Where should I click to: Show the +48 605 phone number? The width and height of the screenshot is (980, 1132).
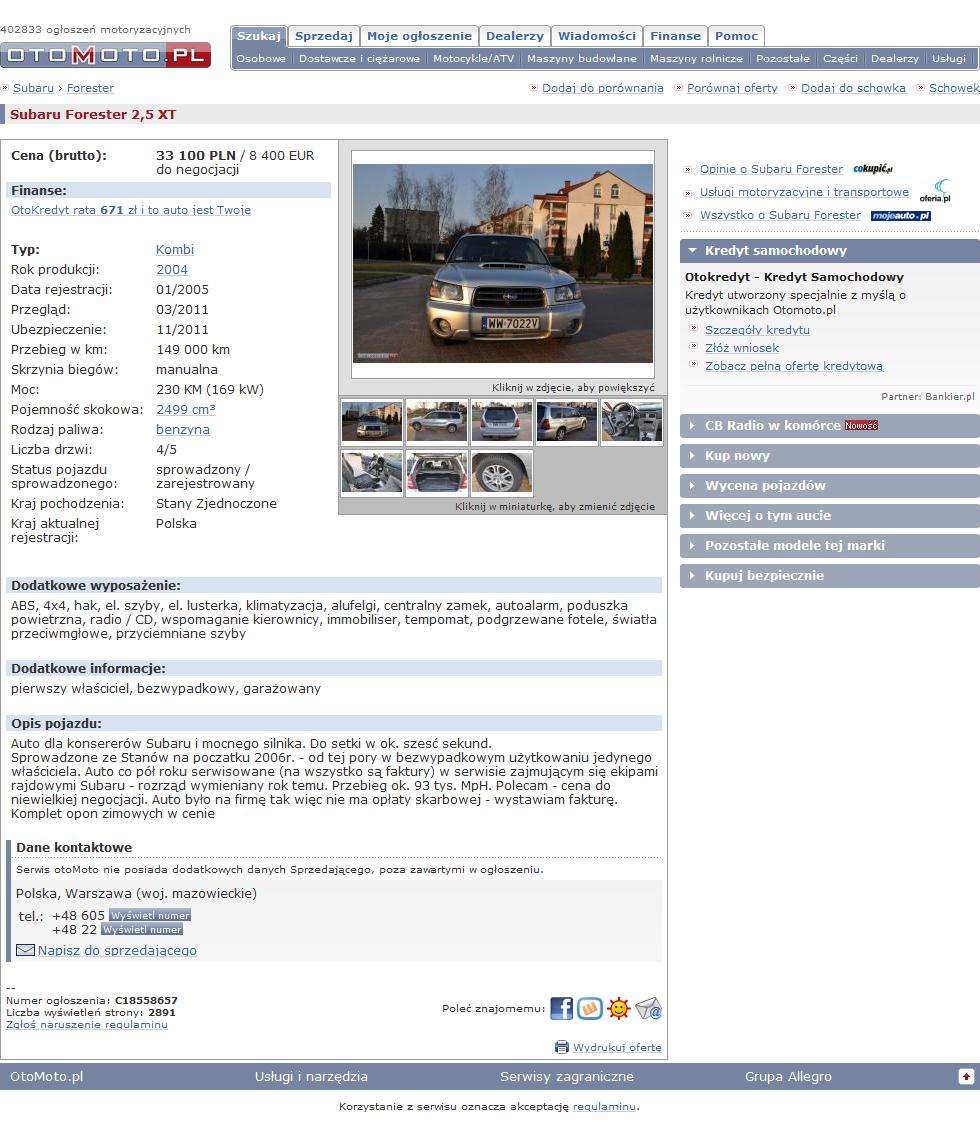[149, 915]
